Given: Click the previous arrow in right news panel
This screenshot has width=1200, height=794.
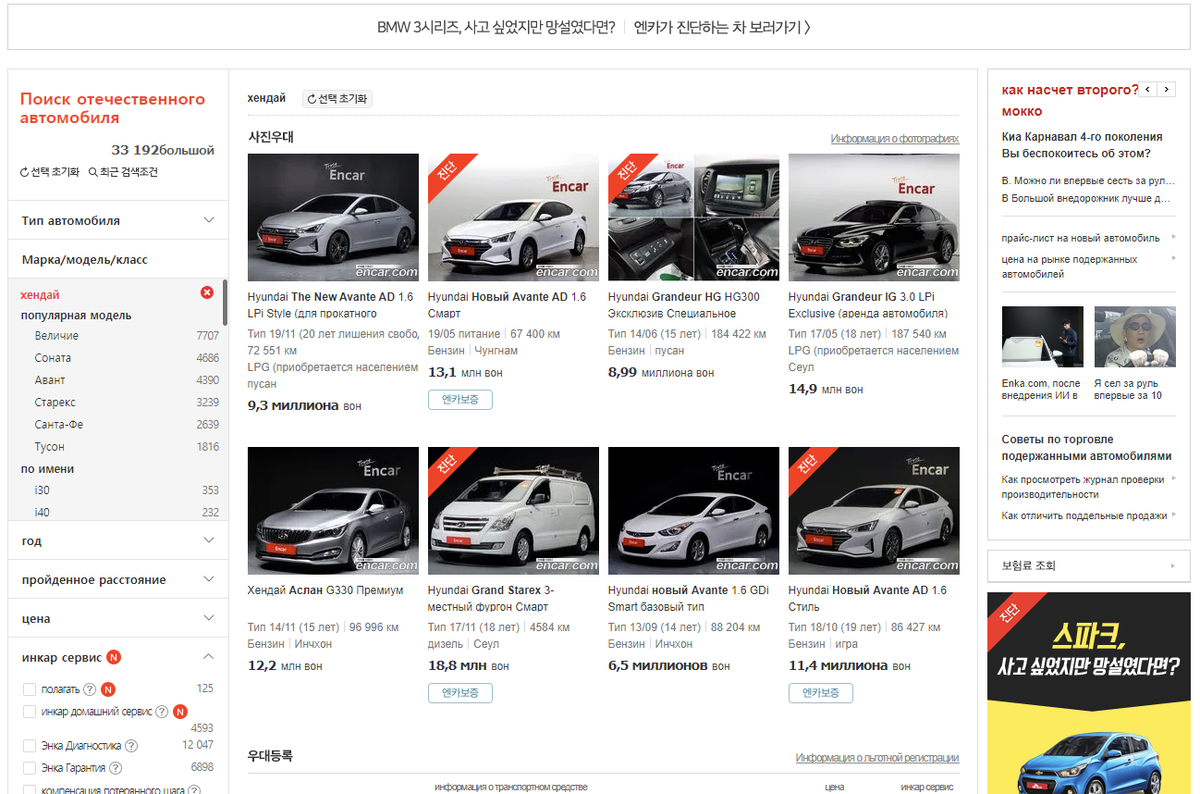Looking at the screenshot, I should coord(1149,90).
